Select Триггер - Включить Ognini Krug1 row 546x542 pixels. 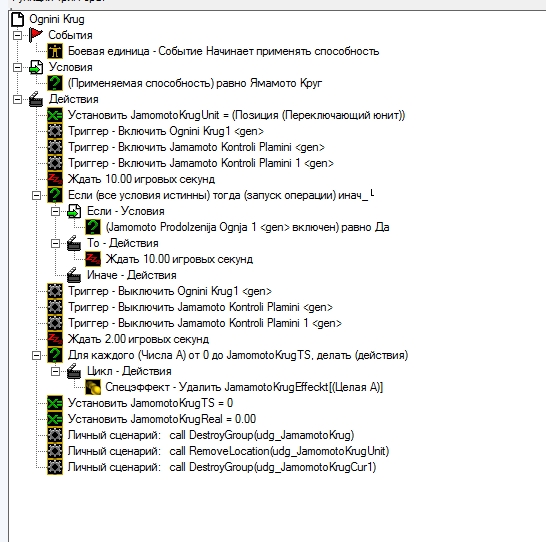tap(166, 131)
